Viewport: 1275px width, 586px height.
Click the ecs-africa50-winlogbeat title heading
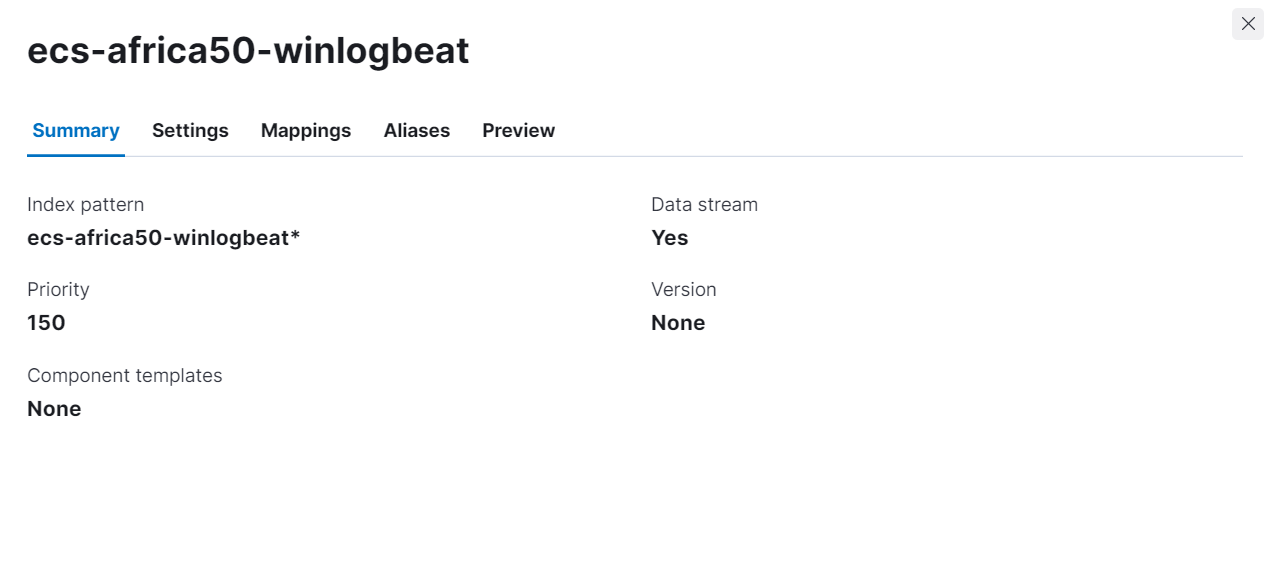click(248, 51)
